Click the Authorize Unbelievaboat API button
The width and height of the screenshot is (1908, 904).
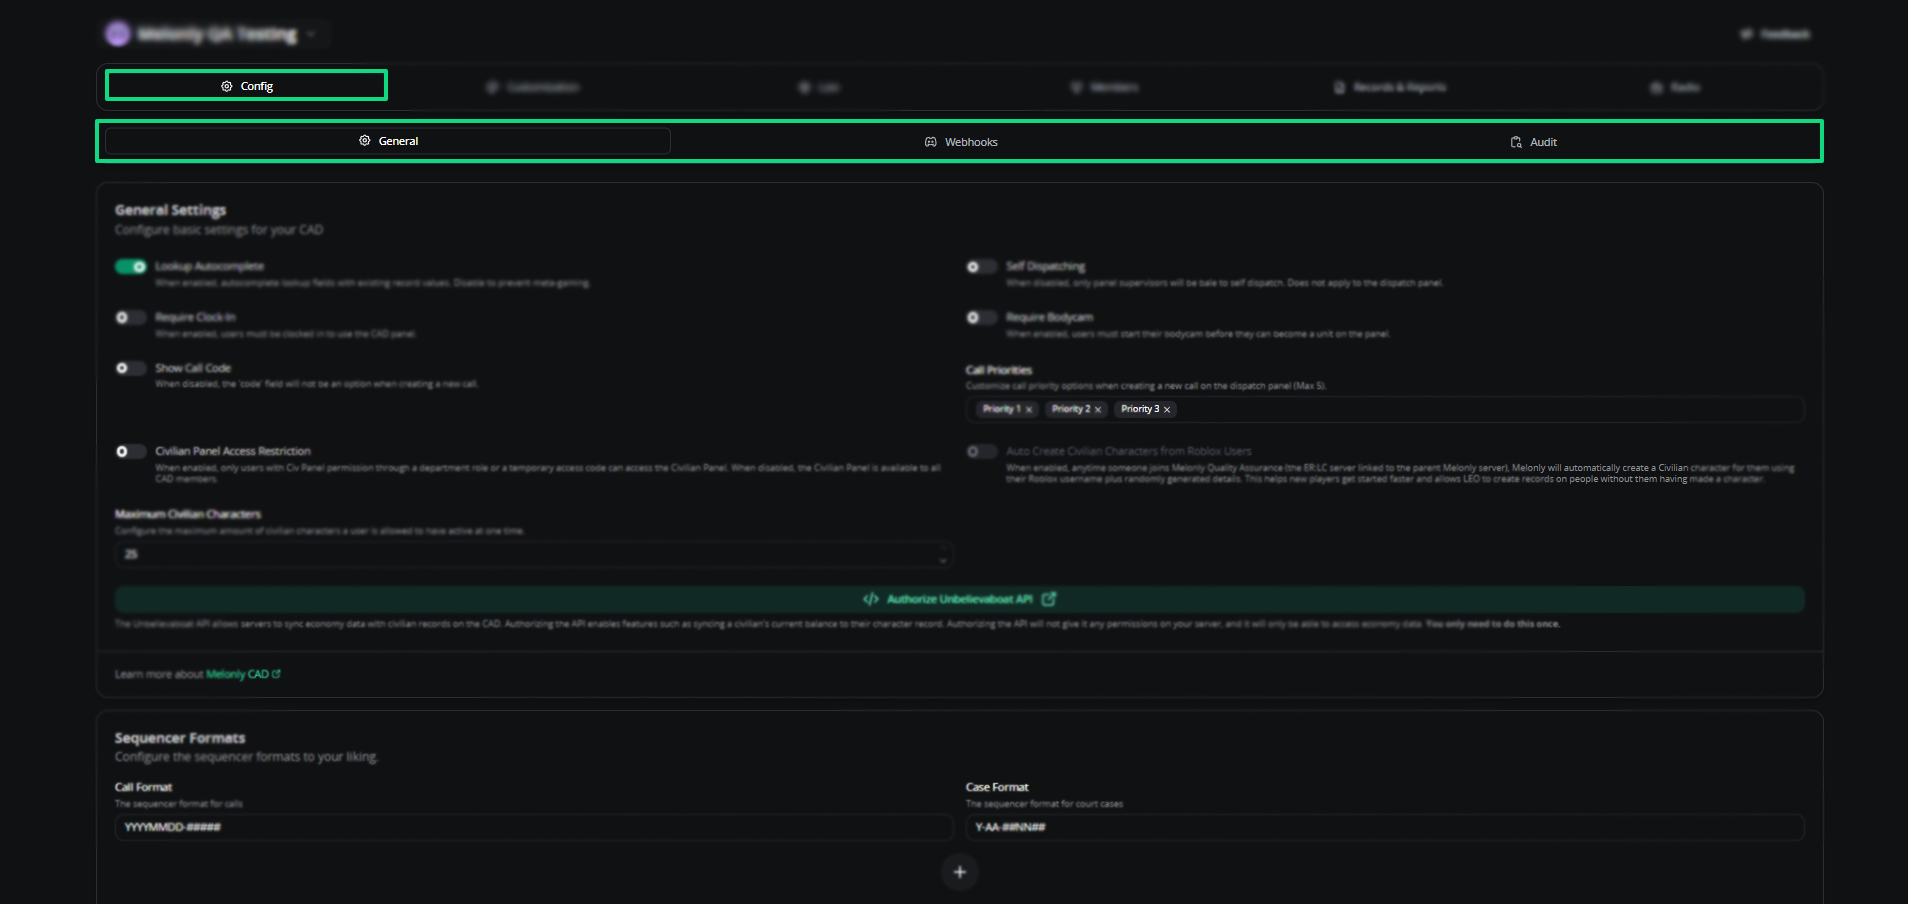click(x=960, y=599)
